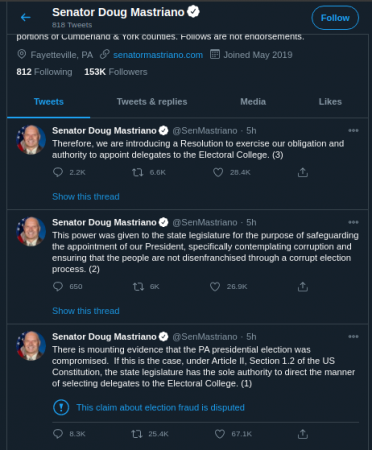Go back using the left arrow icon
The height and width of the screenshot is (450, 372).
[x=26, y=17]
